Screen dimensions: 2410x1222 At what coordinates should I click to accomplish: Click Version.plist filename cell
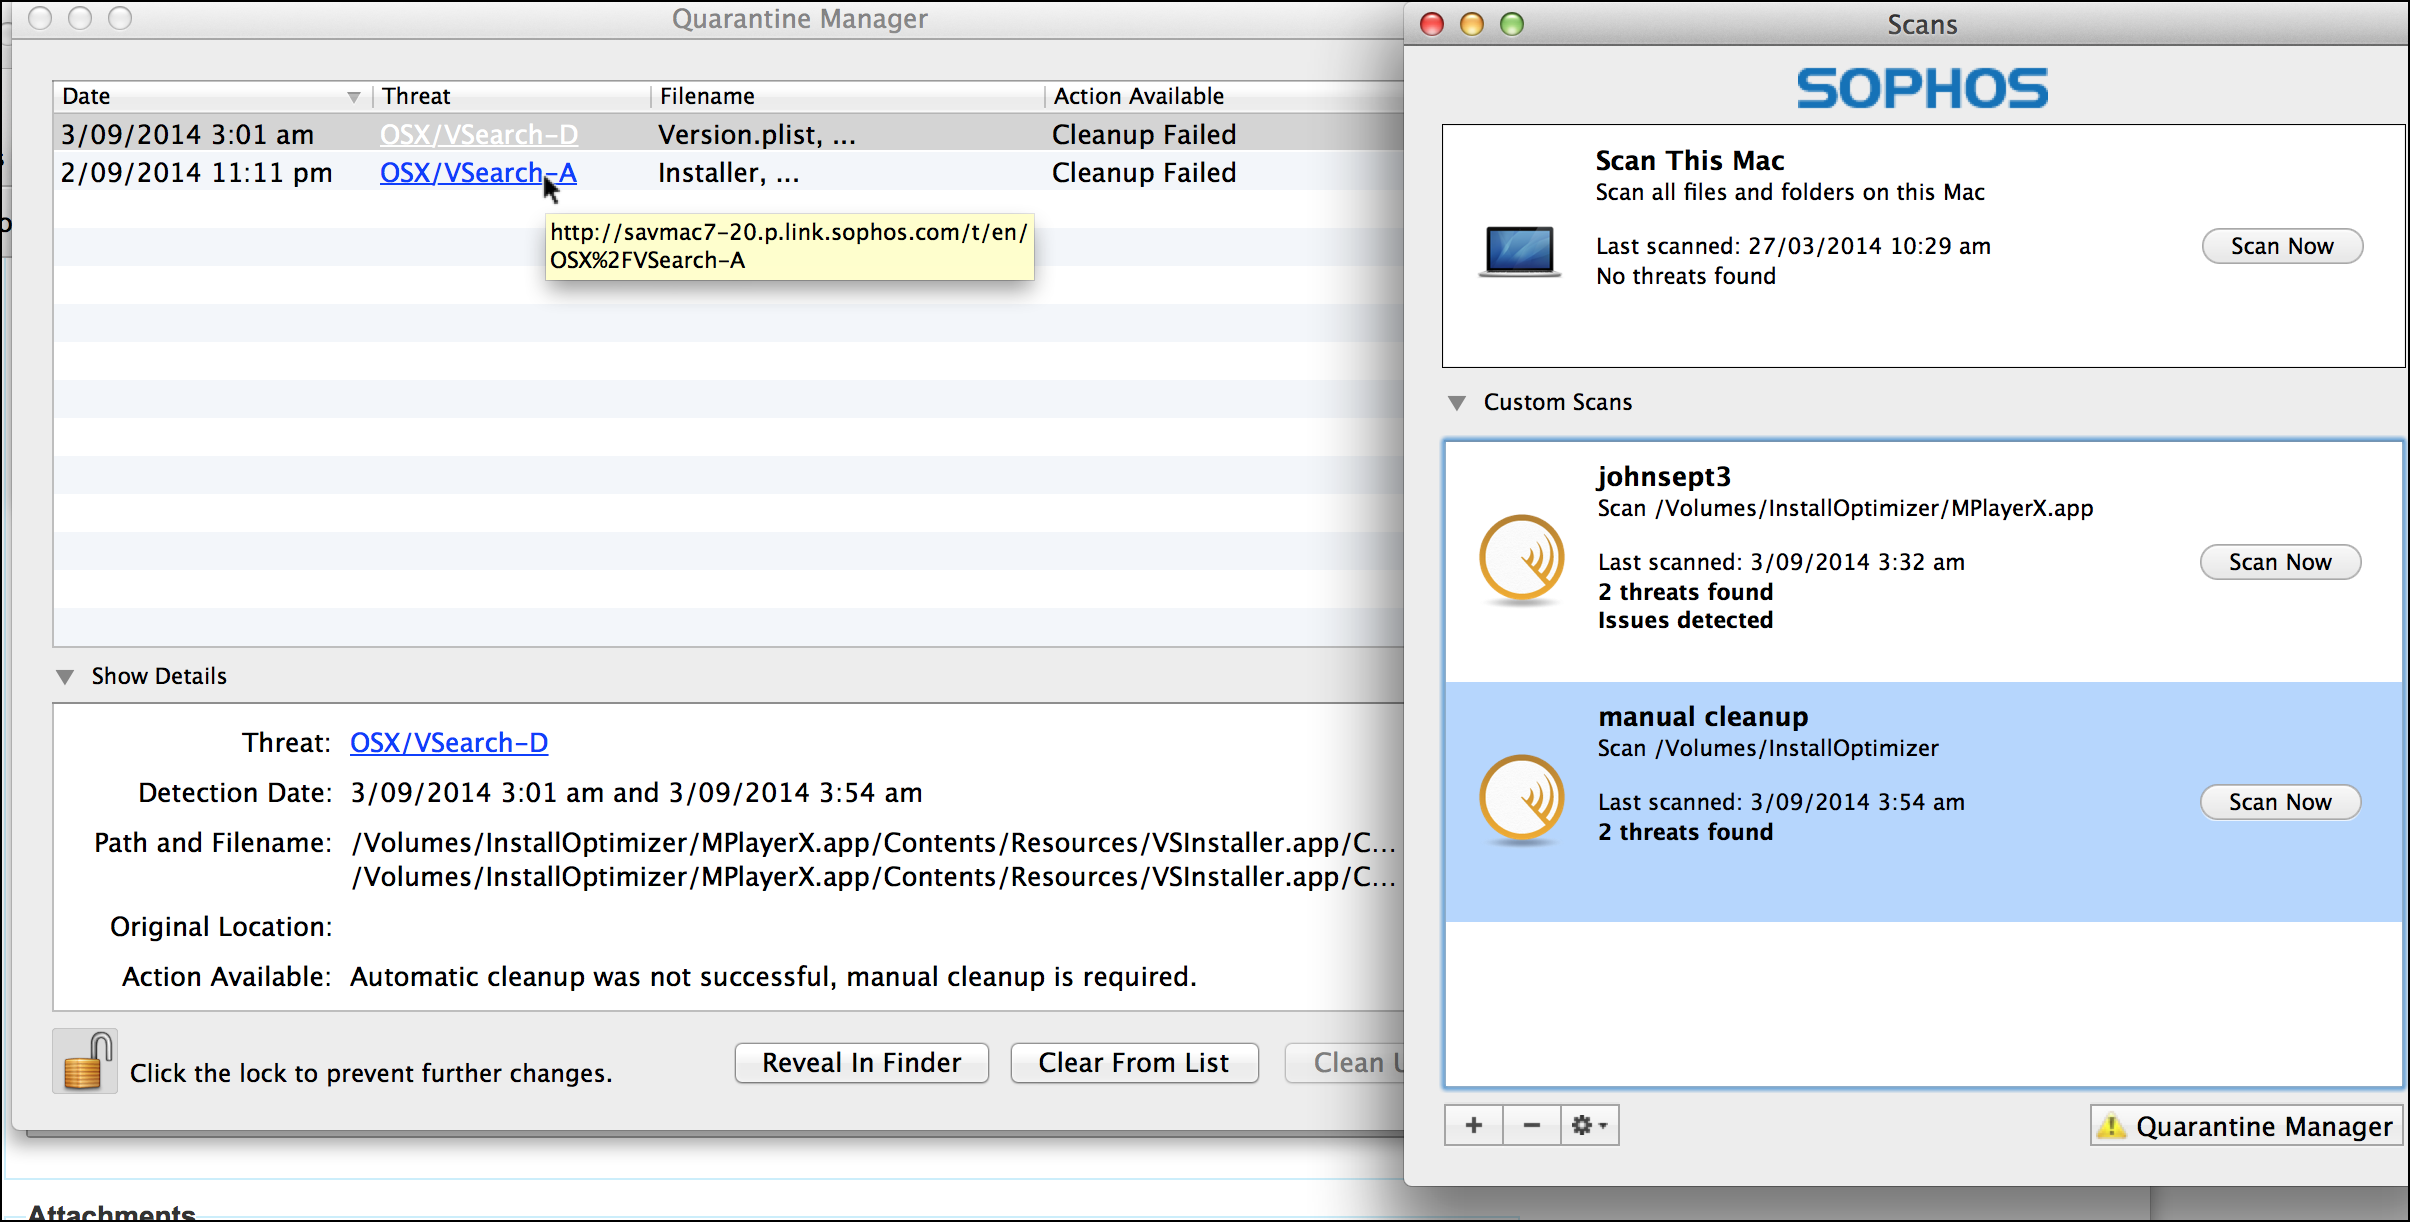coord(757,134)
